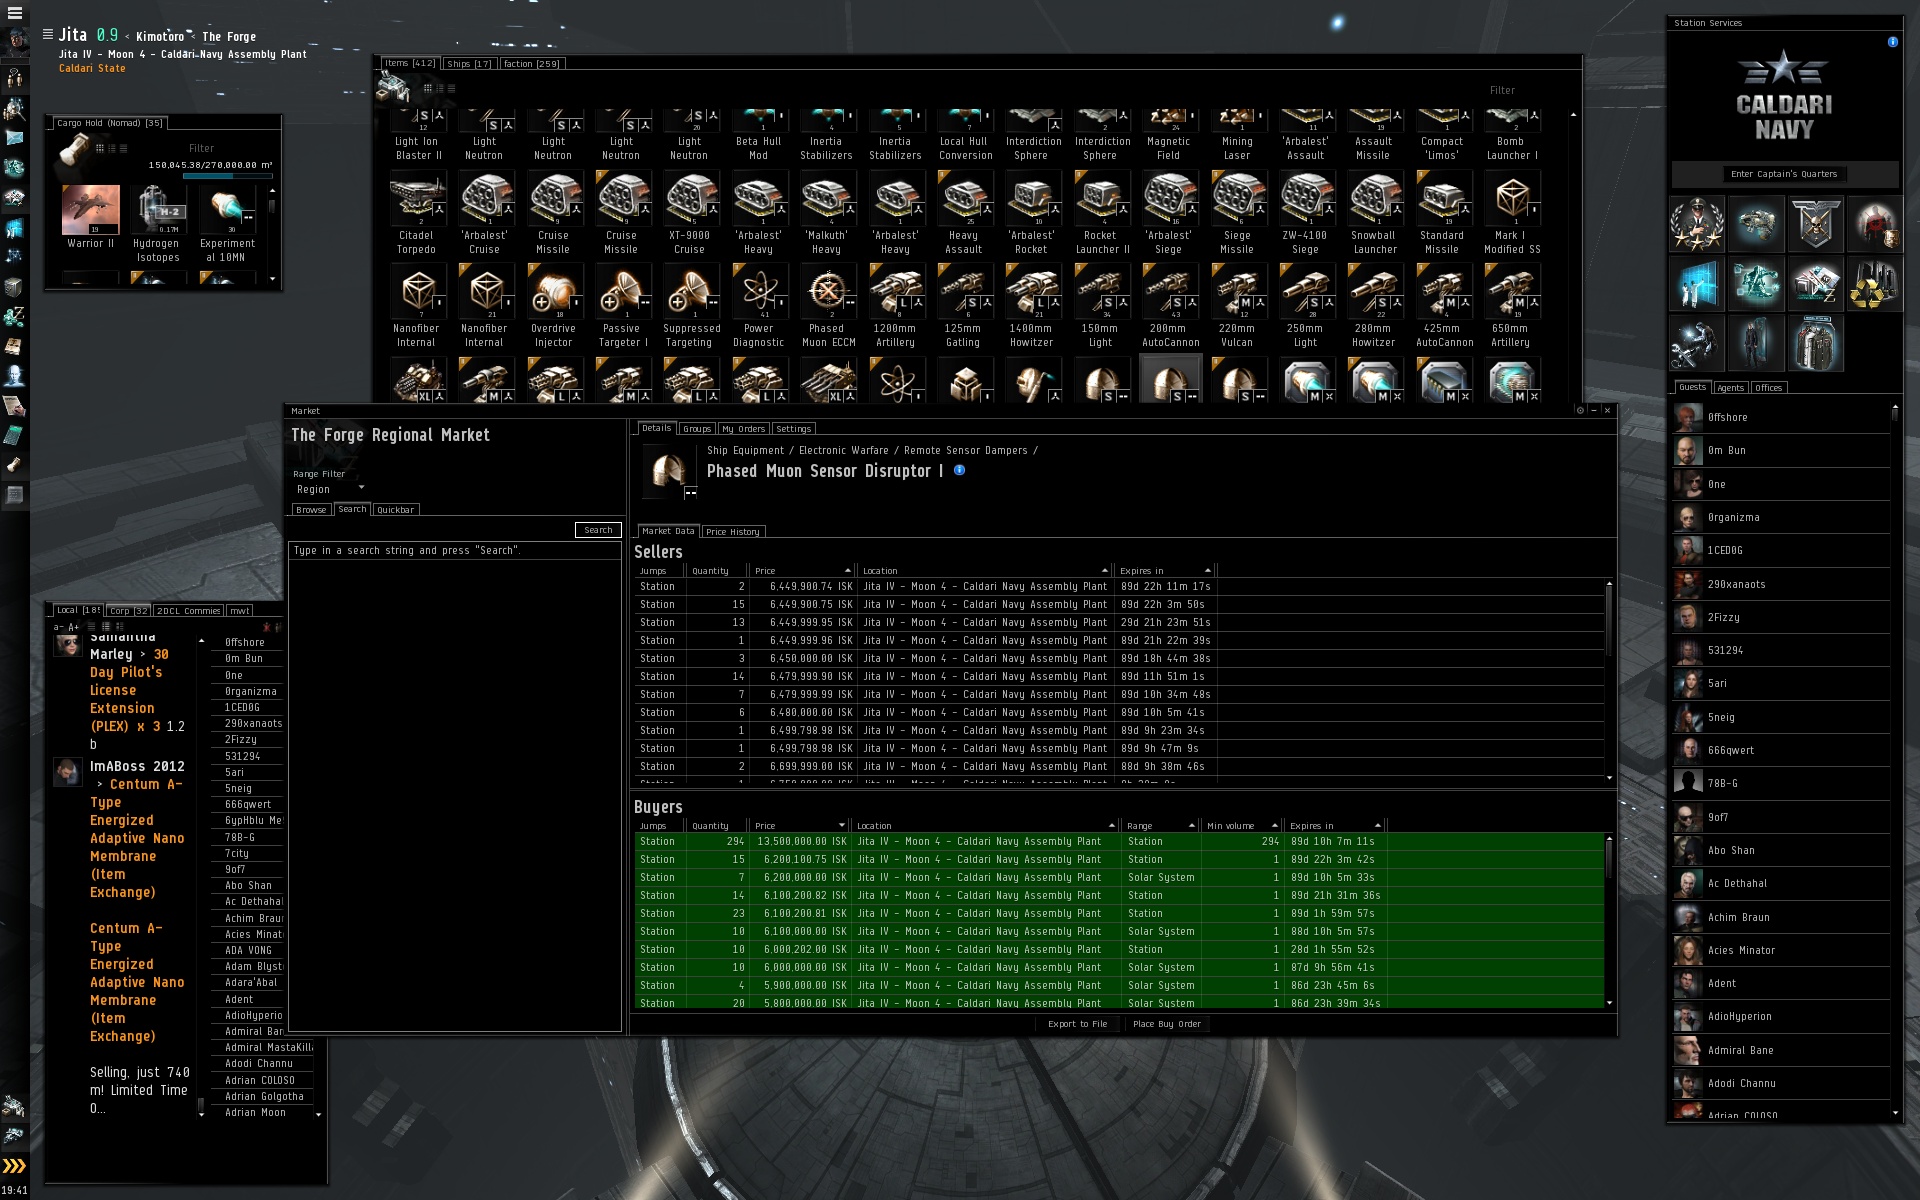The width and height of the screenshot is (1920, 1200).
Task: Open the Reprocessing Plant recycle icon
Action: 1874,283
